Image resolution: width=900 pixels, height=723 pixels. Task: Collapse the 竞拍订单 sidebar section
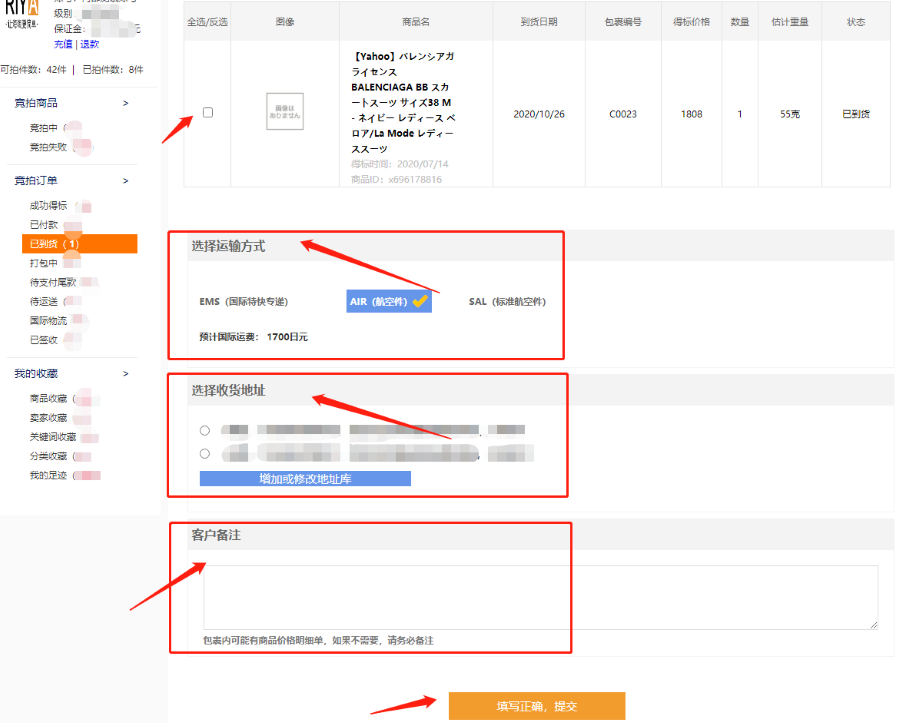[125, 181]
